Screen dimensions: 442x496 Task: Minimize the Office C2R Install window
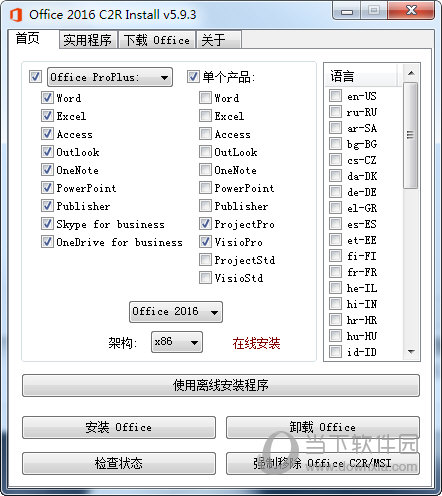point(346,11)
